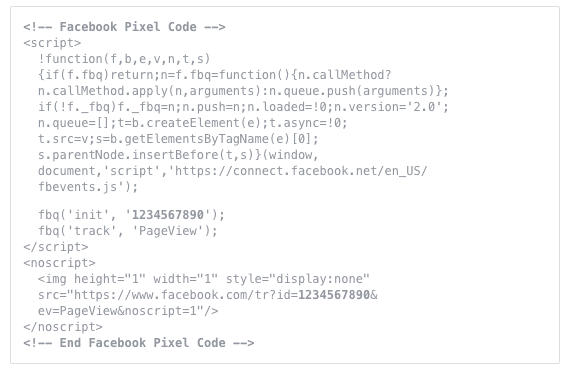The width and height of the screenshot is (577, 378).
Task: Click the bold 1234567890 in img src
Action: (334, 295)
